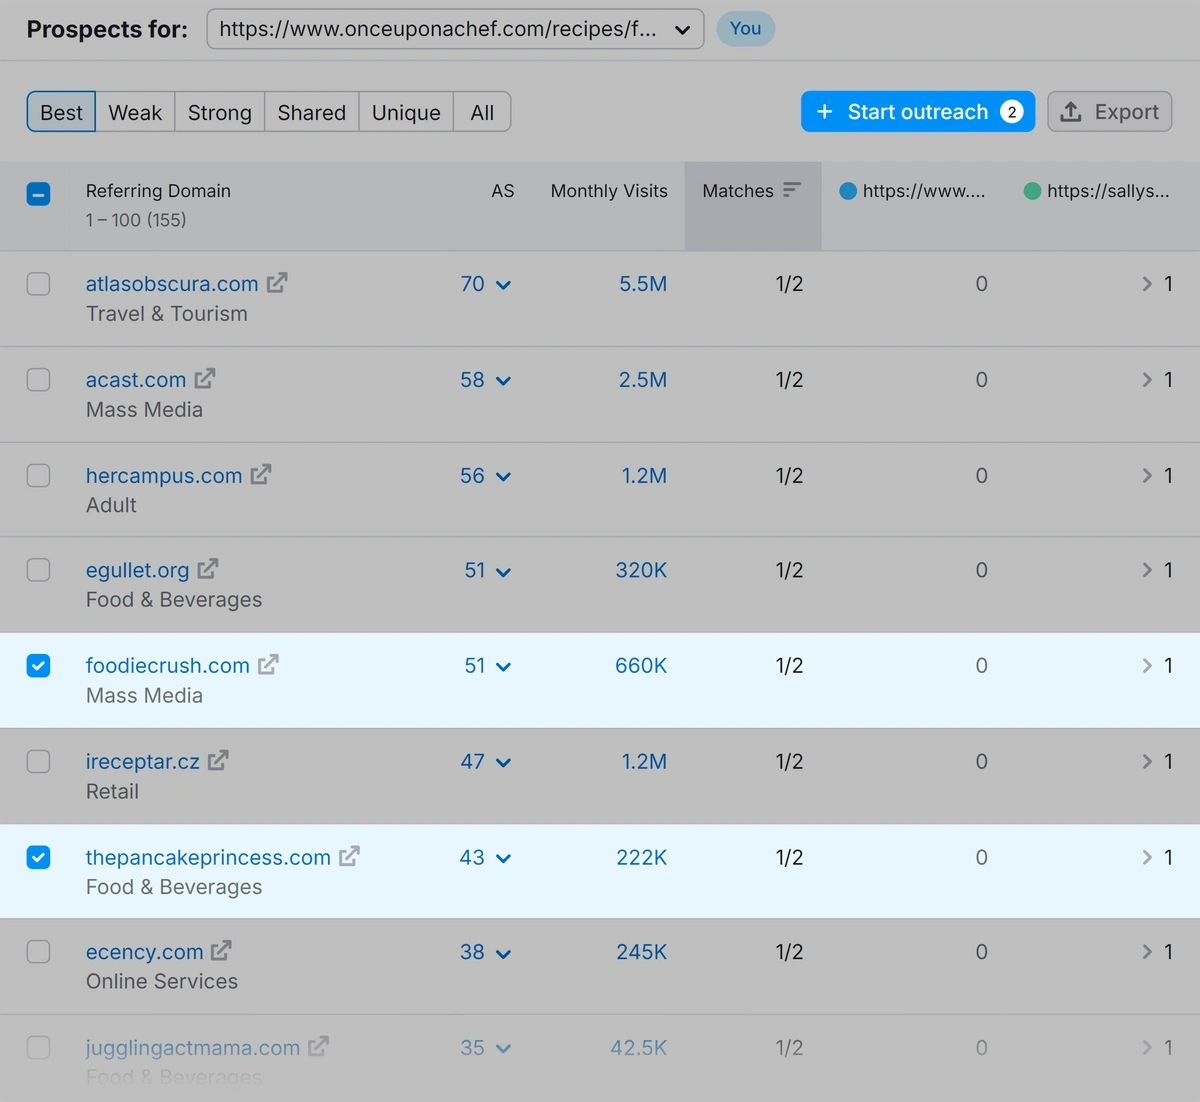
Task: Click the 660K monthly visits value
Action: (x=641, y=666)
